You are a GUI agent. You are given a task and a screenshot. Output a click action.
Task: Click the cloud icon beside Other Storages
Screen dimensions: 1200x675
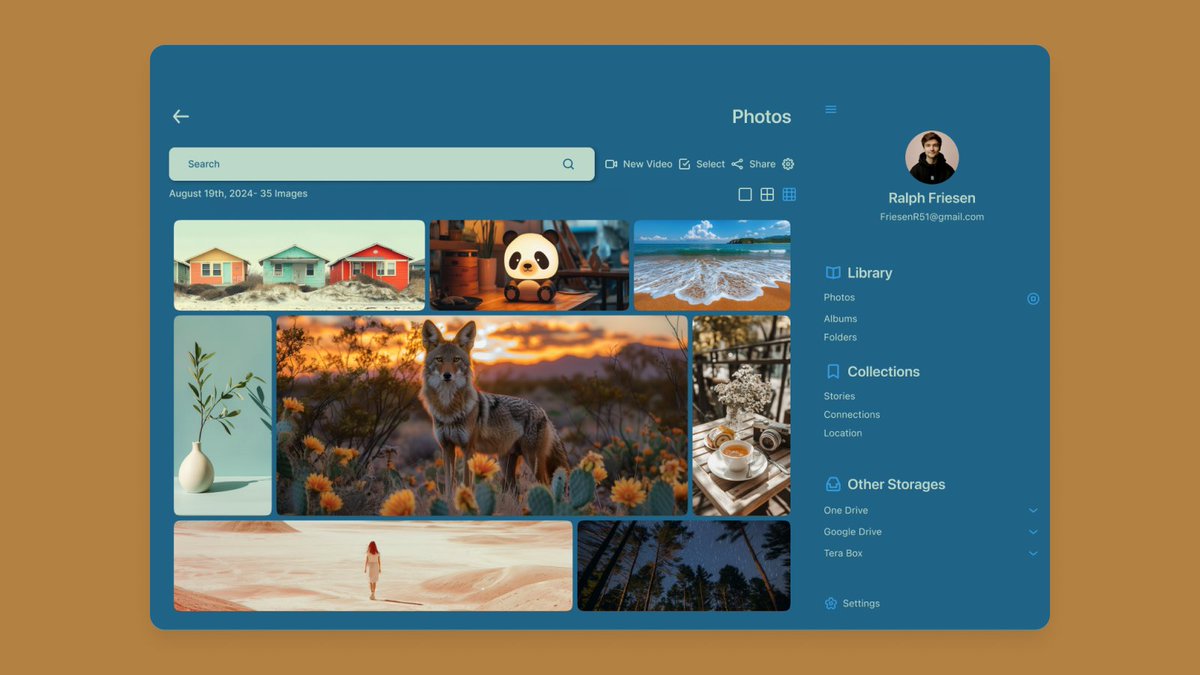click(832, 484)
